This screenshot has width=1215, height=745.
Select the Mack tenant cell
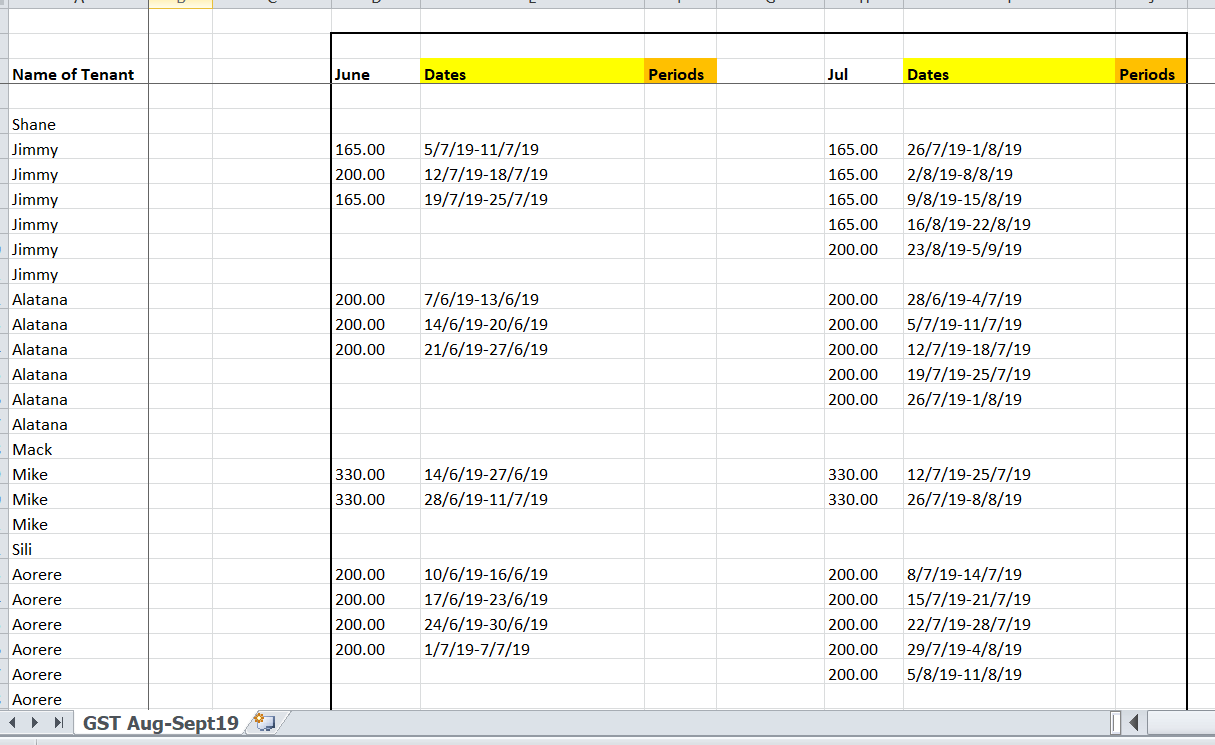point(78,446)
